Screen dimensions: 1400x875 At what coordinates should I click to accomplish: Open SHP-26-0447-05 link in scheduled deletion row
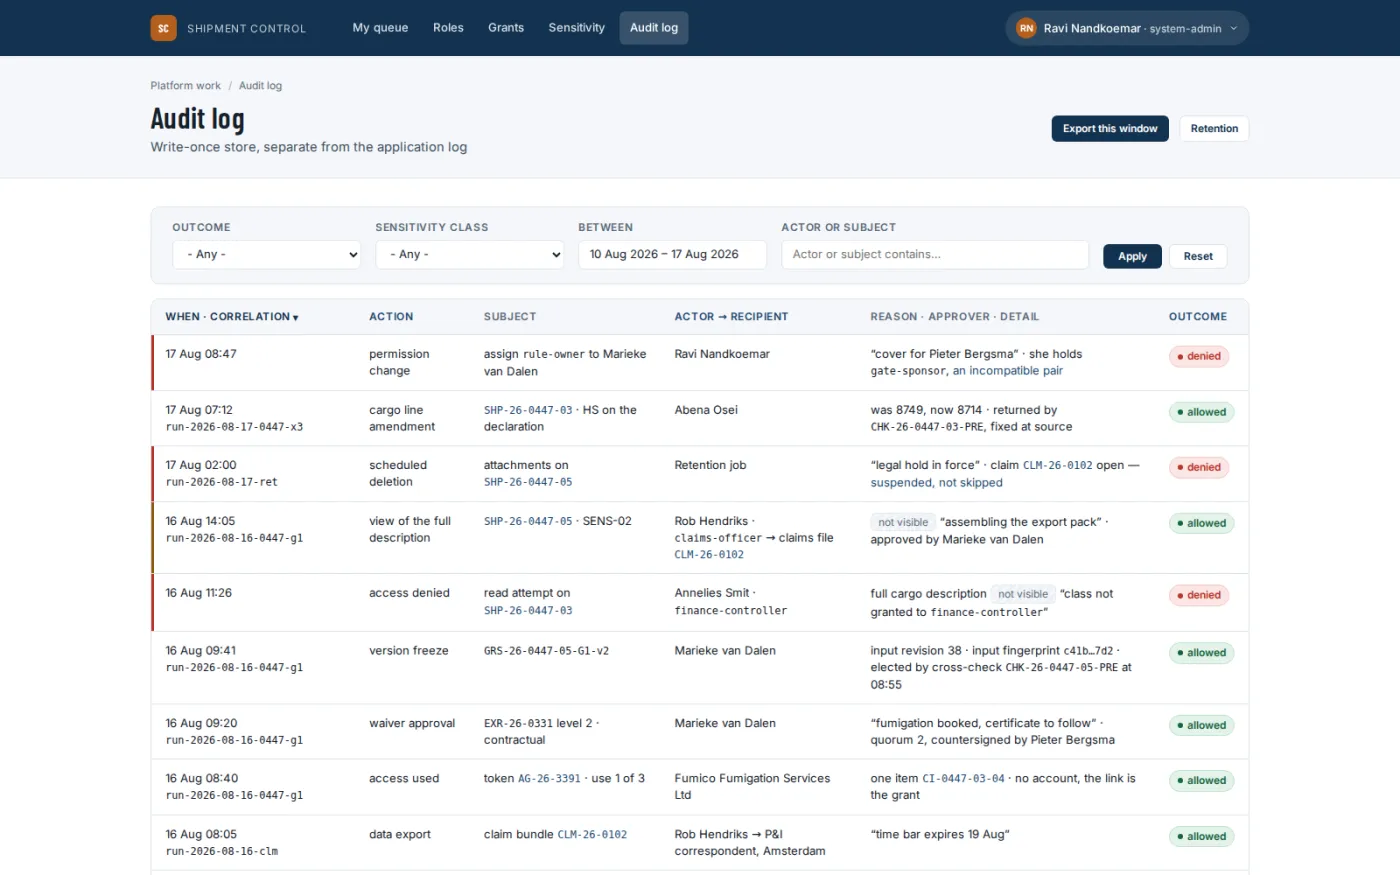coord(528,482)
